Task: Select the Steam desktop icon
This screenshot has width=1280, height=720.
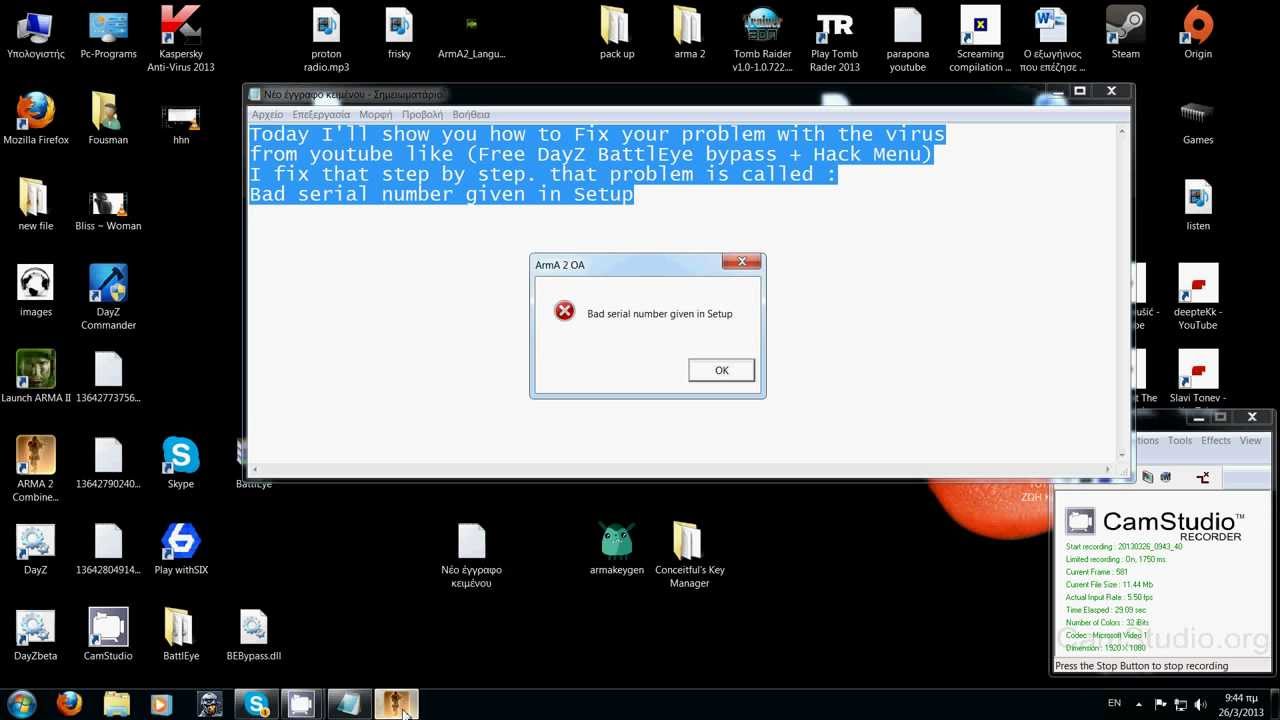Action: coord(1125,34)
